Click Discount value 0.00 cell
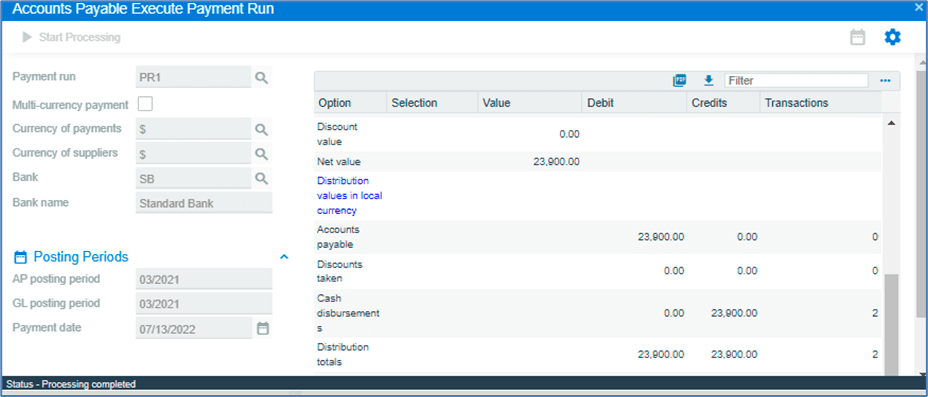Viewport: 928px width, 397px height. (x=569, y=134)
